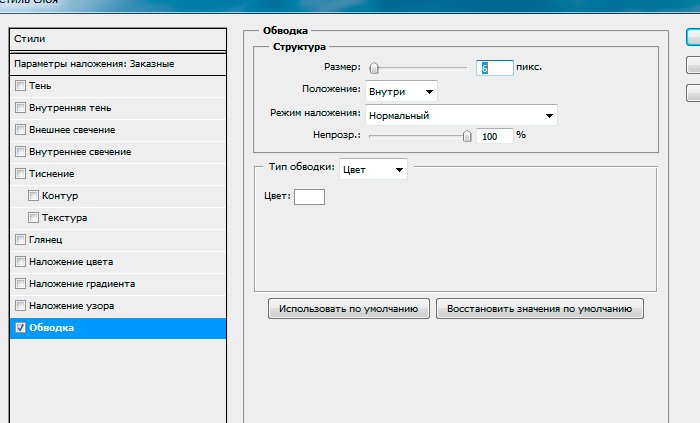This screenshot has width=700, height=423.
Task: Enable the Внешнее свечение checkbox
Action: (21, 130)
